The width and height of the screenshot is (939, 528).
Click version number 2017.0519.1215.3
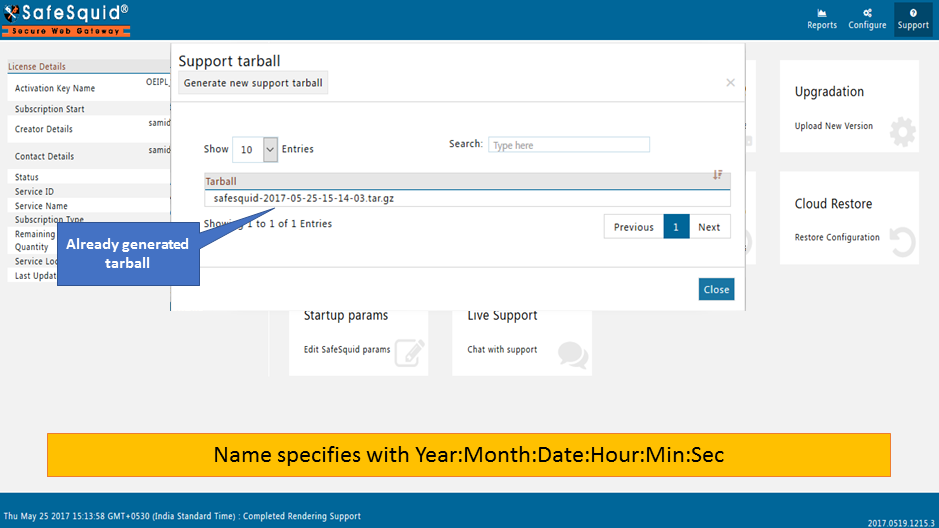coord(901,523)
